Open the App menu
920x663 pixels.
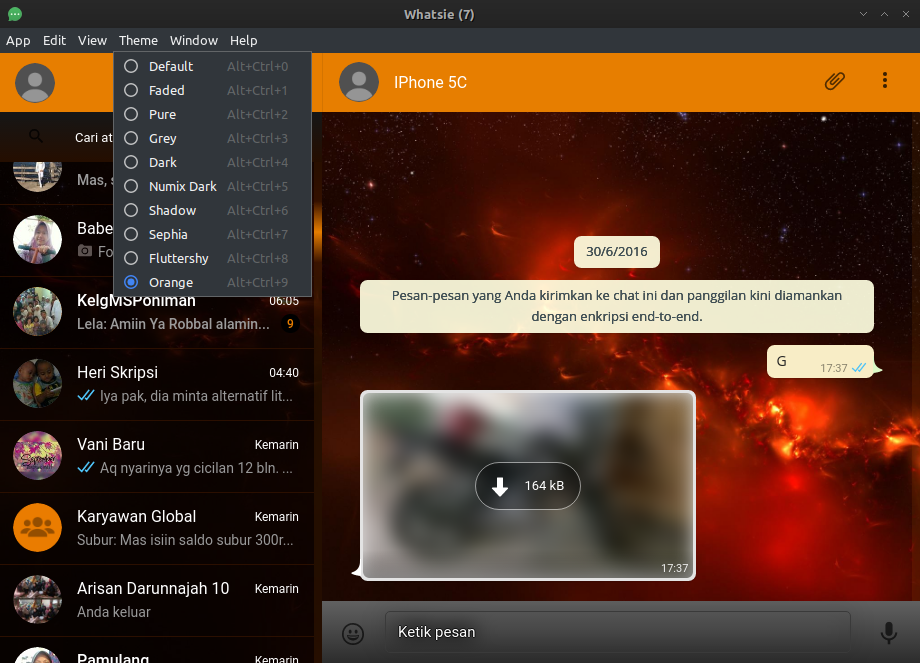click(x=18, y=40)
